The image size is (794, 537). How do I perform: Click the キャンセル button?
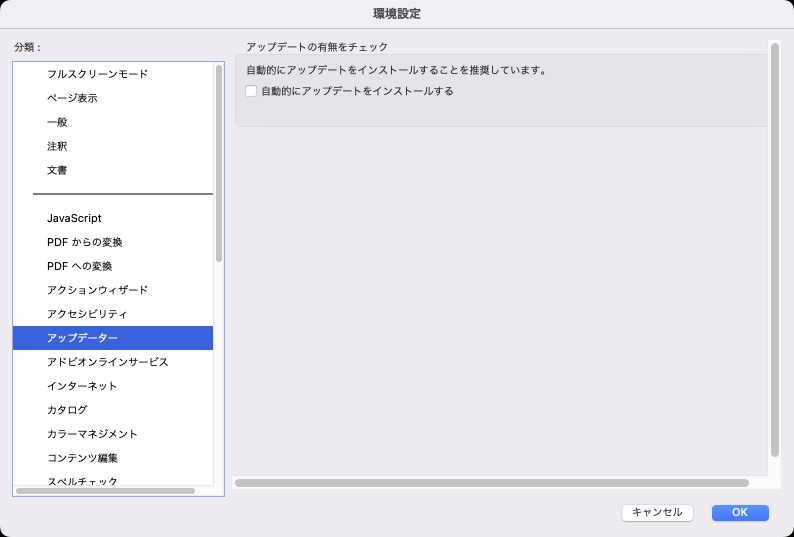click(657, 513)
